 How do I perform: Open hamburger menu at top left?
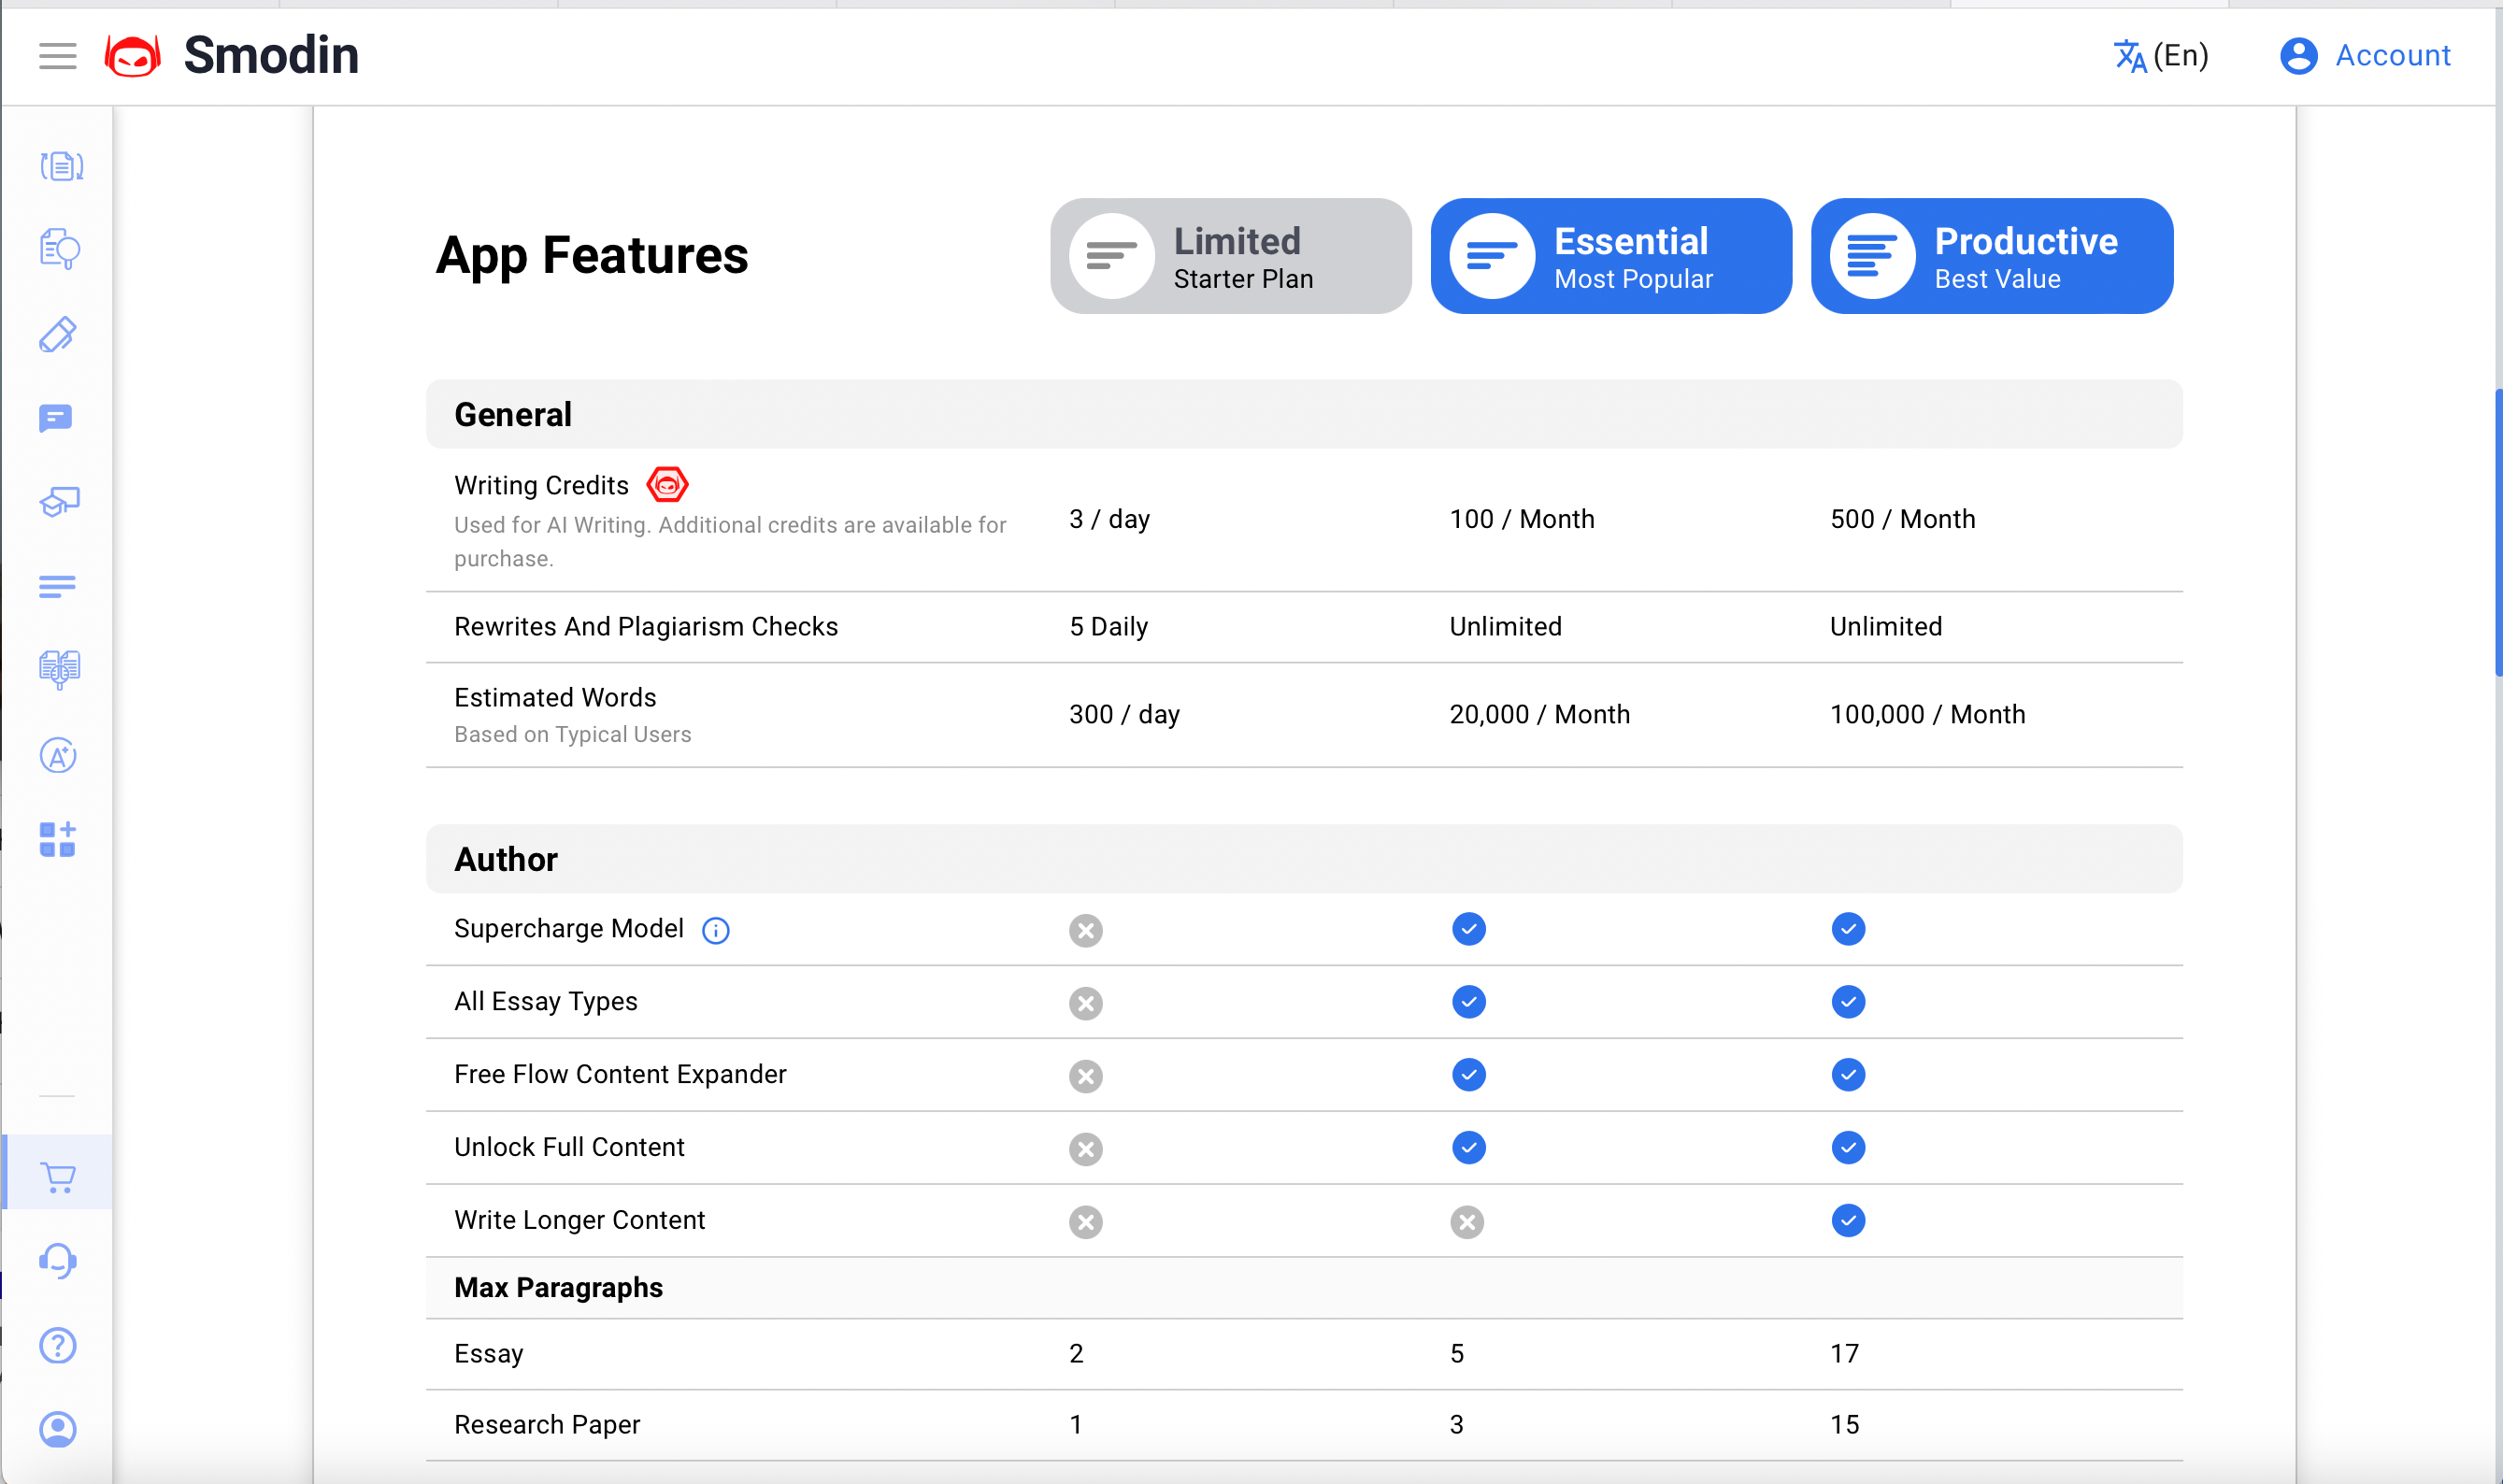[x=58, y=55]
